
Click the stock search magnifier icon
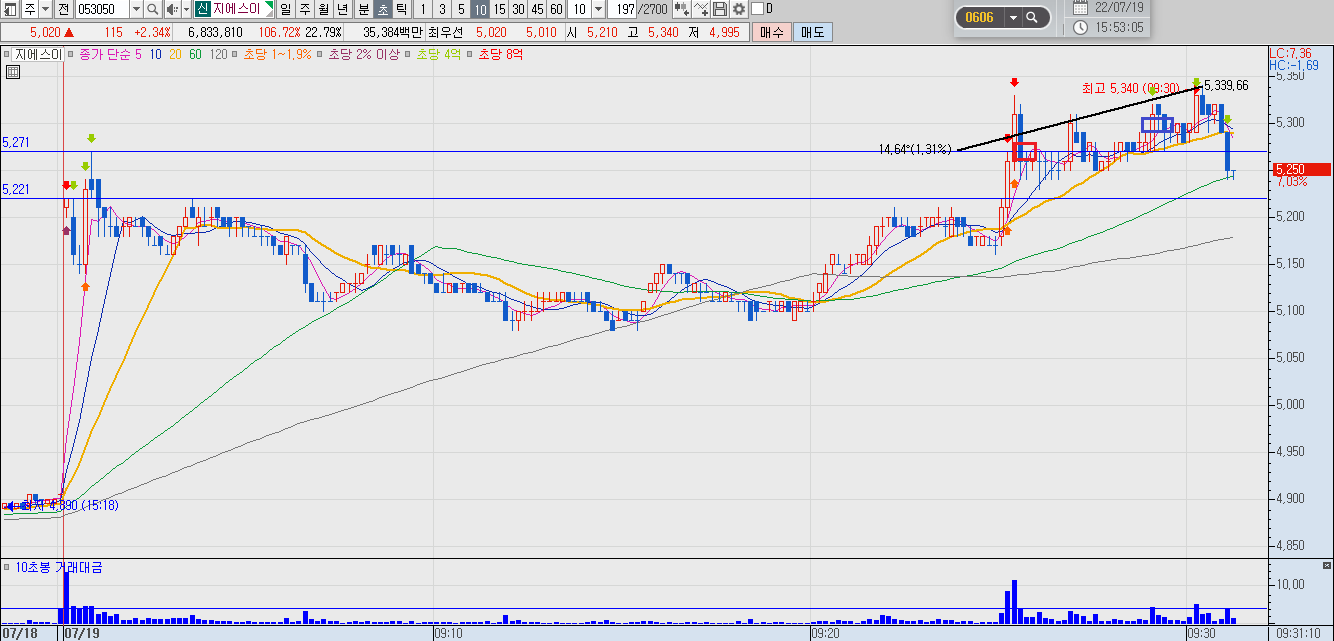tap(152, 10)
